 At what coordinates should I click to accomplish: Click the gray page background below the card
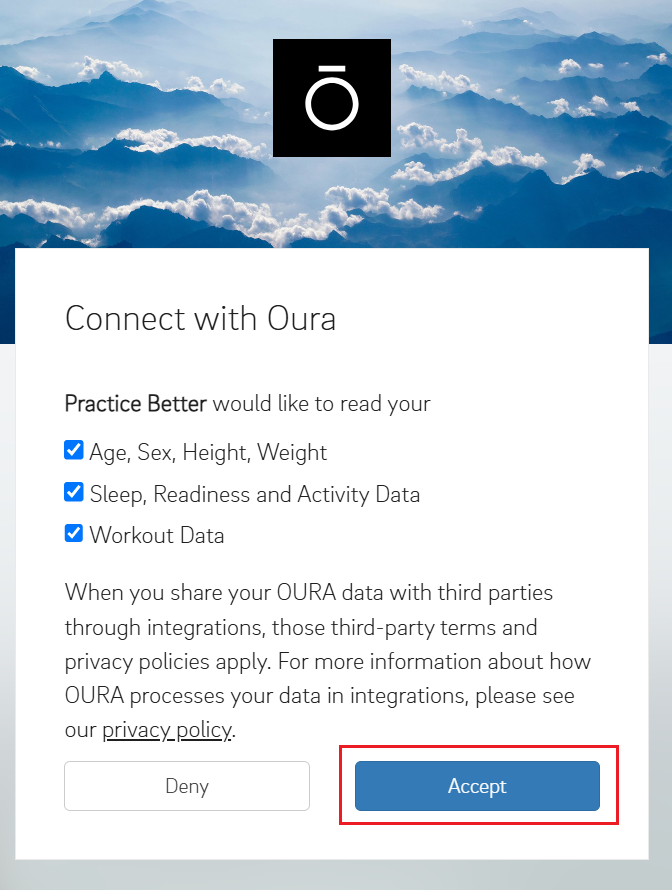[336, 875]
